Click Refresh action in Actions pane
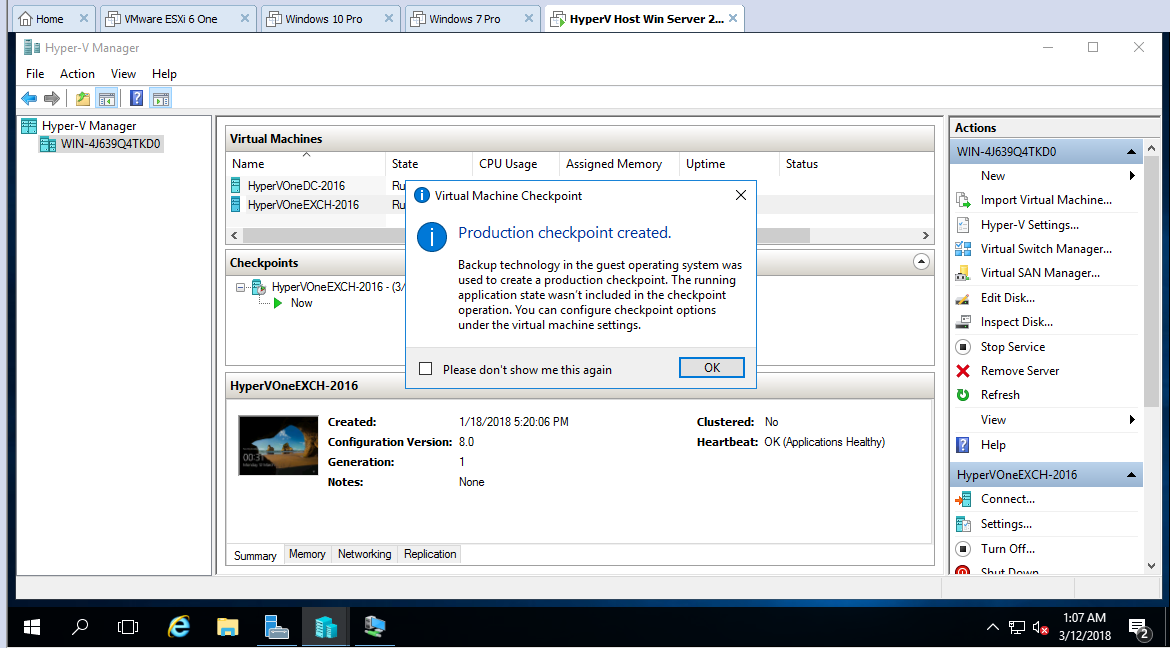This screenshot has width=1170, height=648. pyautogui.click(x=1000, y=395)
